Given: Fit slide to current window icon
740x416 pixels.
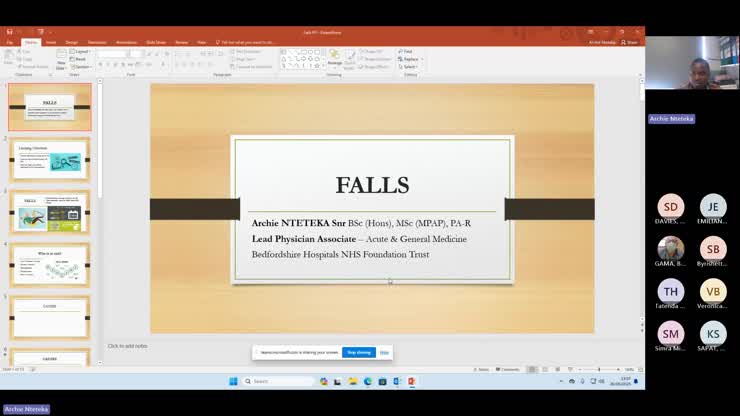Looking at the screenshot, I should point(640,369).
